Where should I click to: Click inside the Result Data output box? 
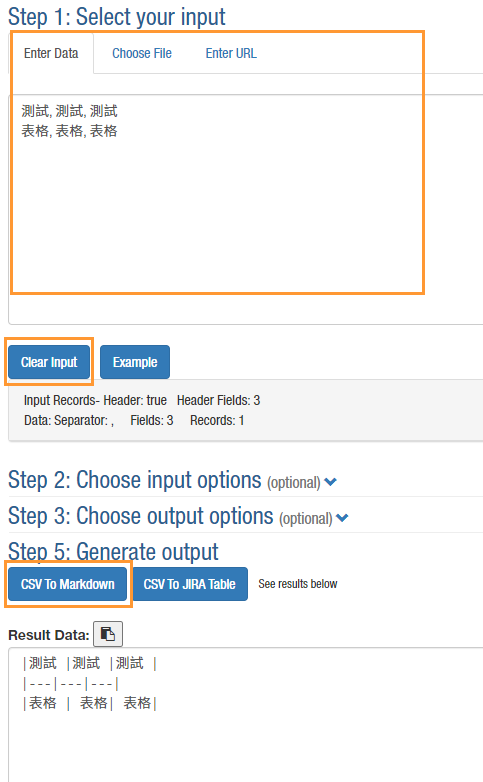245,715
